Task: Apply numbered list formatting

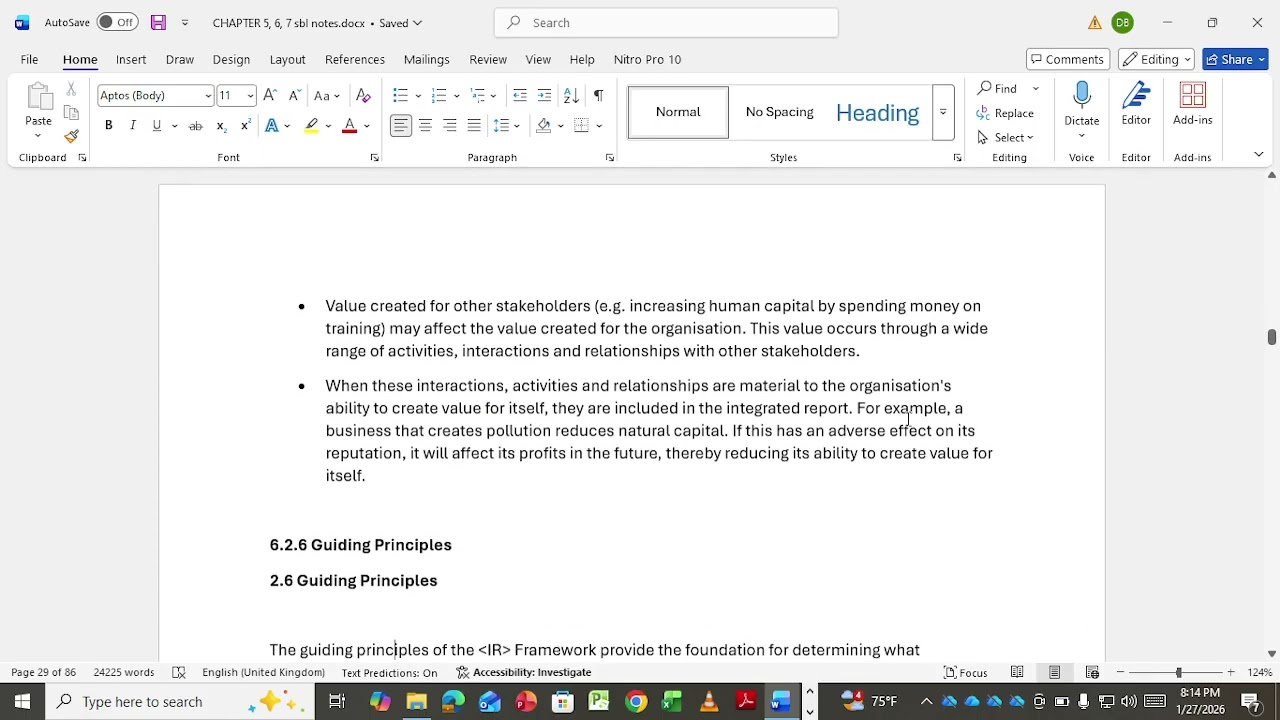Action: point(438,95)
